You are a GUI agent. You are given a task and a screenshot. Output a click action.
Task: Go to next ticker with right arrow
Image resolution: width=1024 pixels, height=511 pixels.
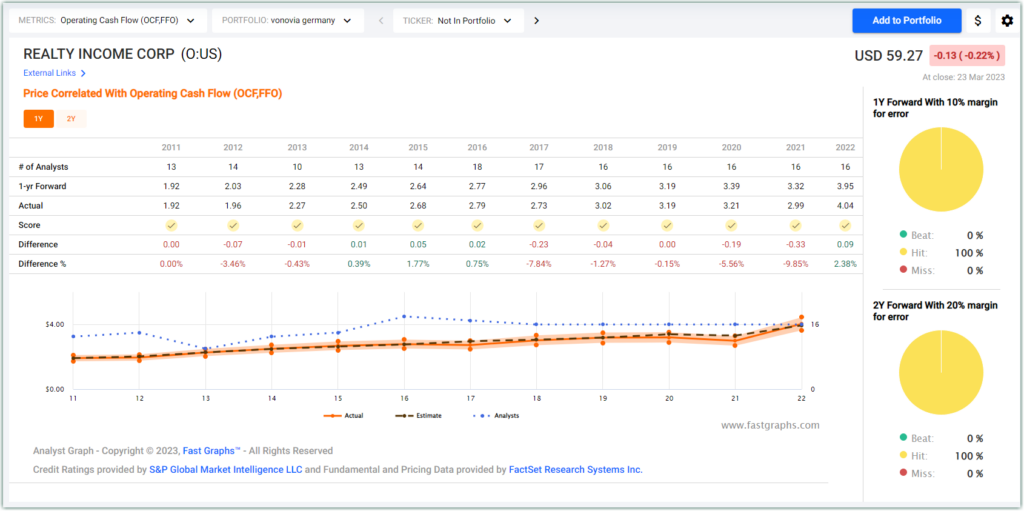pos(536,21)
